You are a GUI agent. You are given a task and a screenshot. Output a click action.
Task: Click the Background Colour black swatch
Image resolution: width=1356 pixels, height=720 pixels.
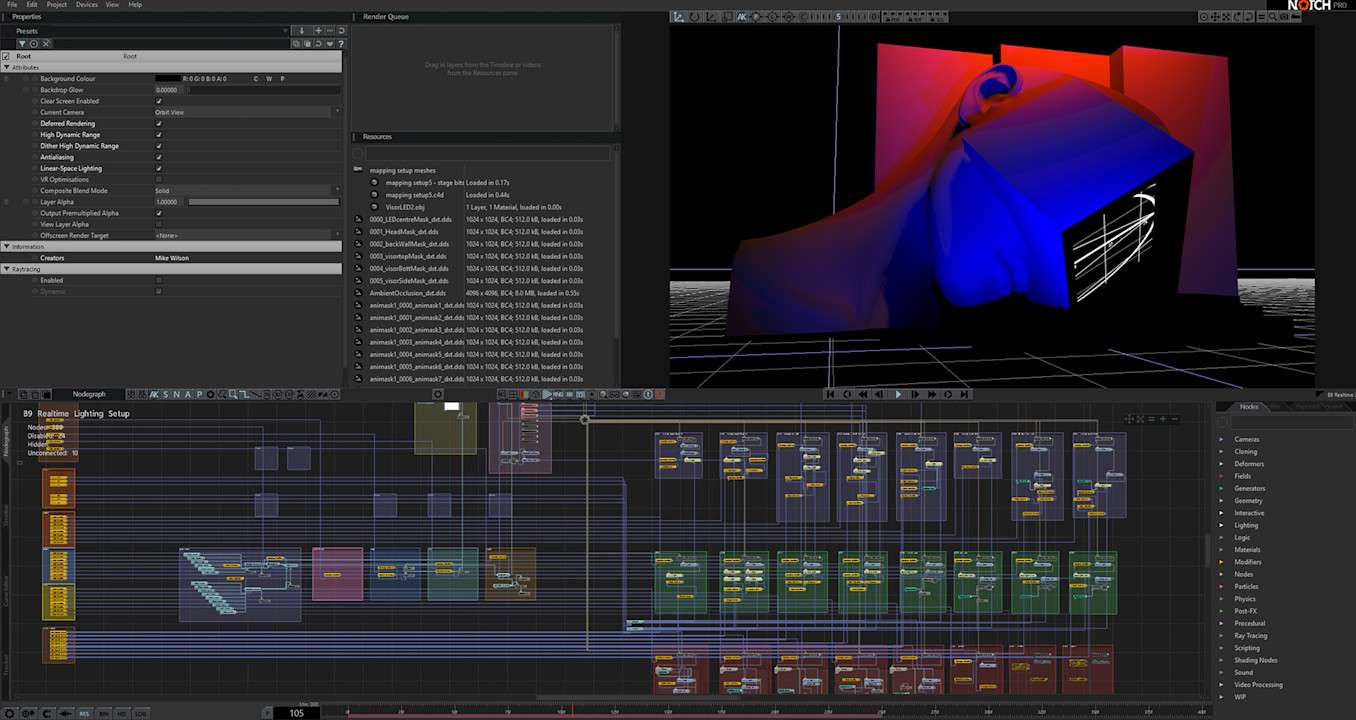[167, 78]
